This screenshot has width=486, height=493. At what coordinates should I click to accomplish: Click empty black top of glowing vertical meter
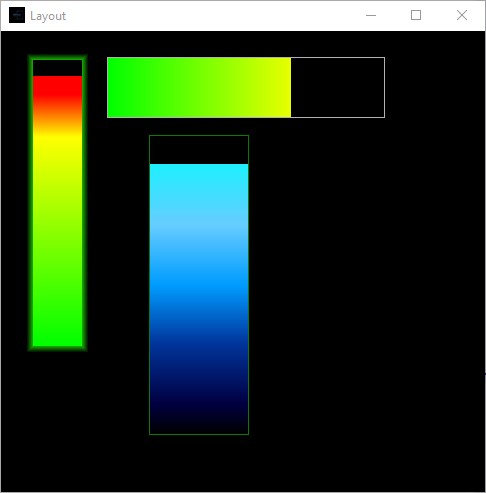(x=57, y=68)
